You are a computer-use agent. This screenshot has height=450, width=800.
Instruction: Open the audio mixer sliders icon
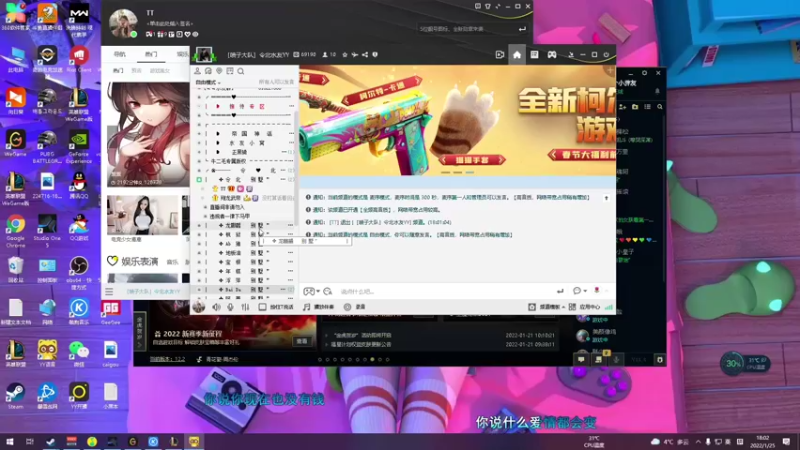pos(245,307)
